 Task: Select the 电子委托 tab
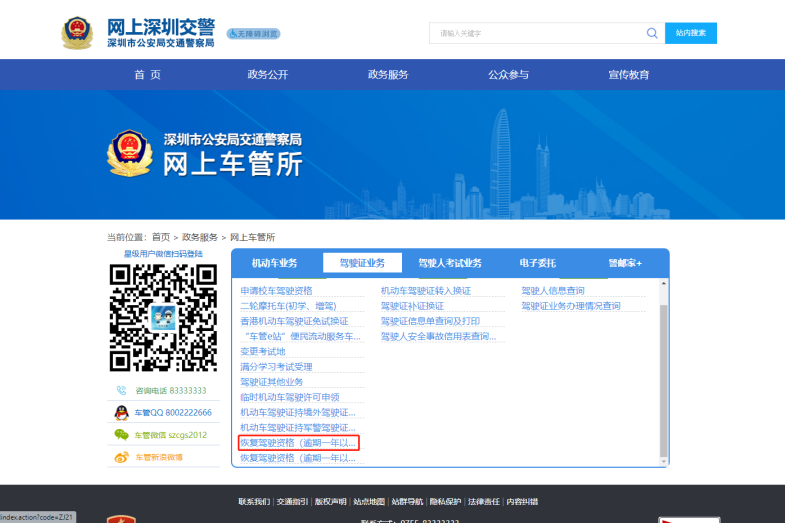coord(537,263)
